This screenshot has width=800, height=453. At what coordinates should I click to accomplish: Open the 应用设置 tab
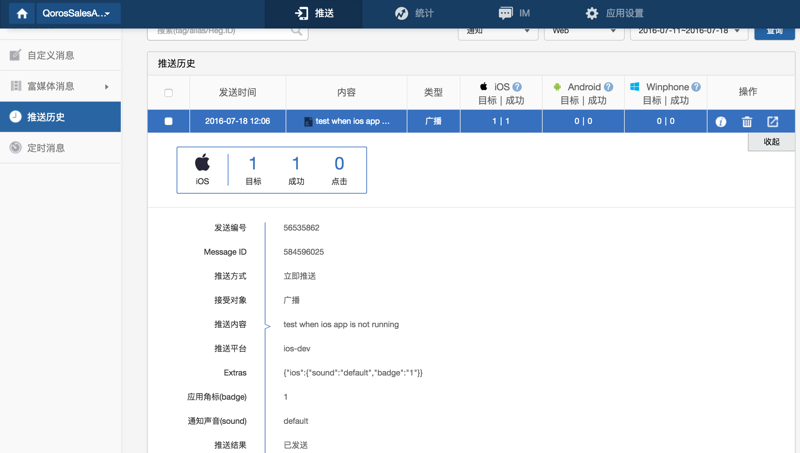(x=614, y=13)
